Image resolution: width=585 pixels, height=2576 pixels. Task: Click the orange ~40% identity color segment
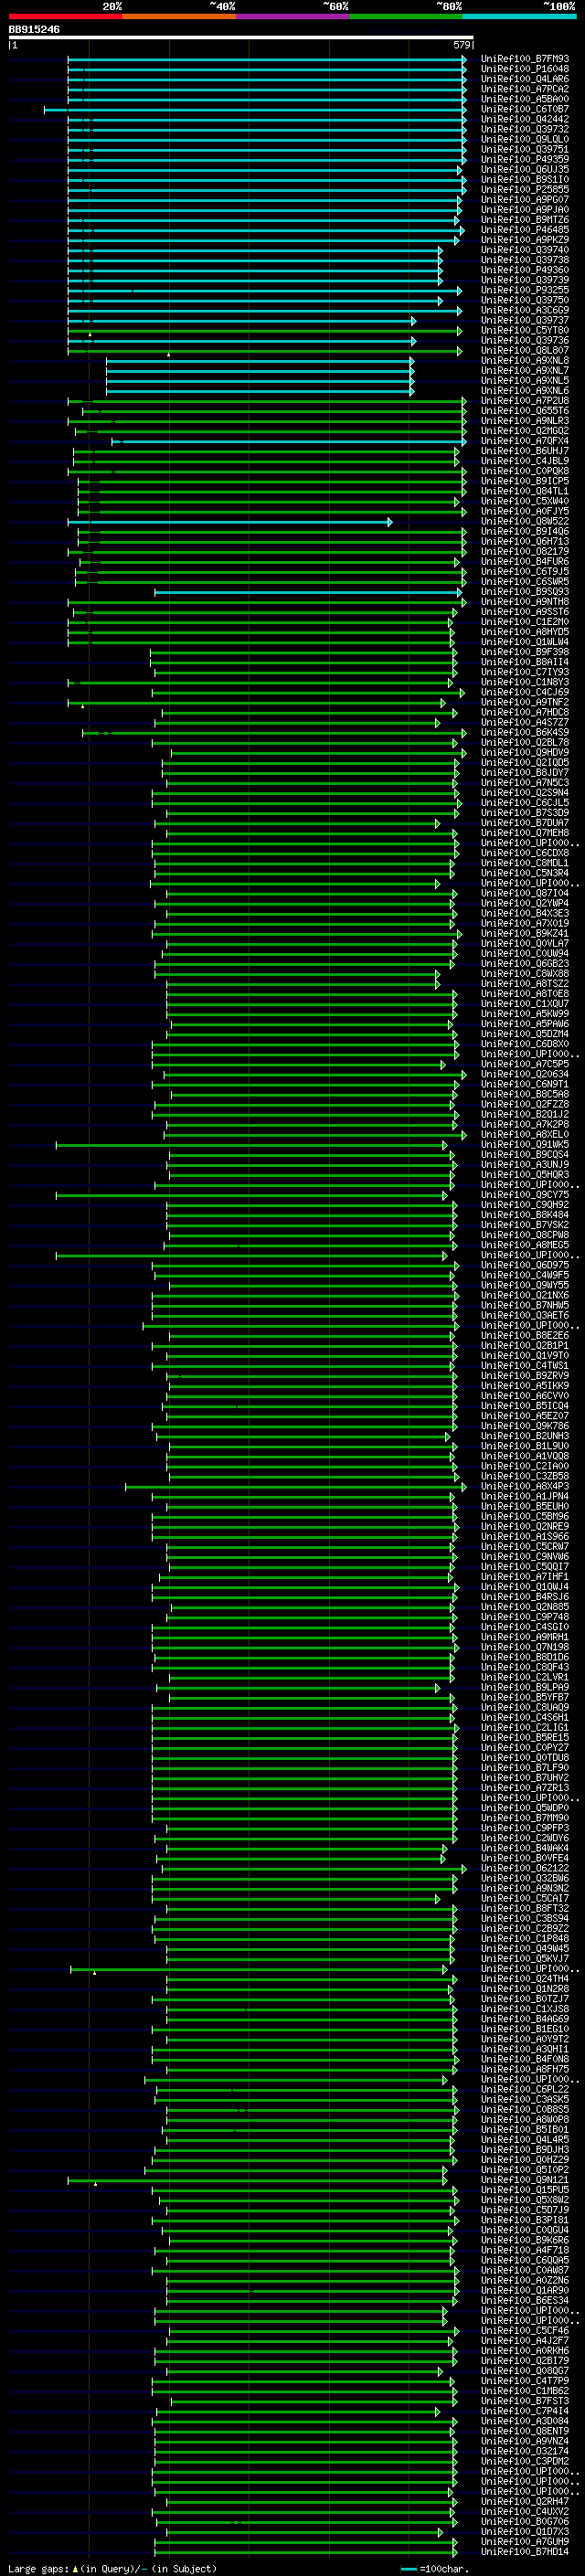coord(179,16)
